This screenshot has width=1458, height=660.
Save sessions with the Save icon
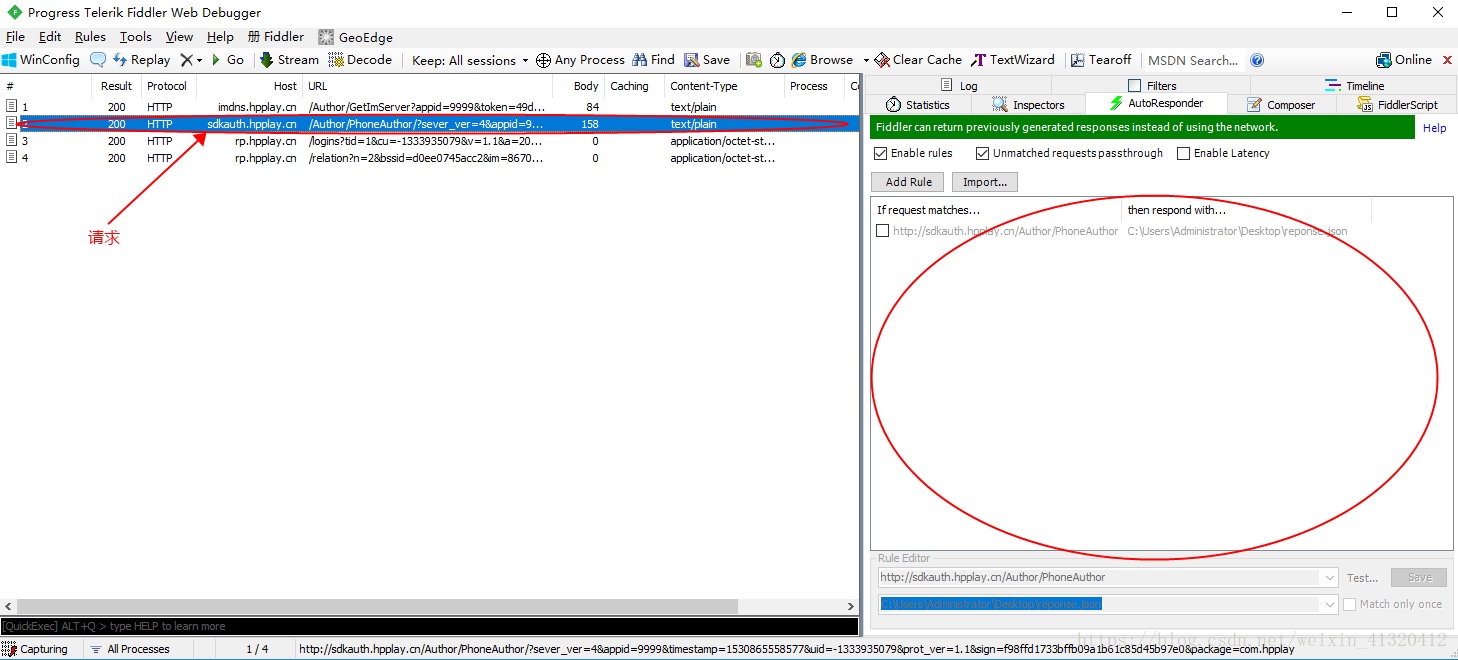tap(708, 60)
